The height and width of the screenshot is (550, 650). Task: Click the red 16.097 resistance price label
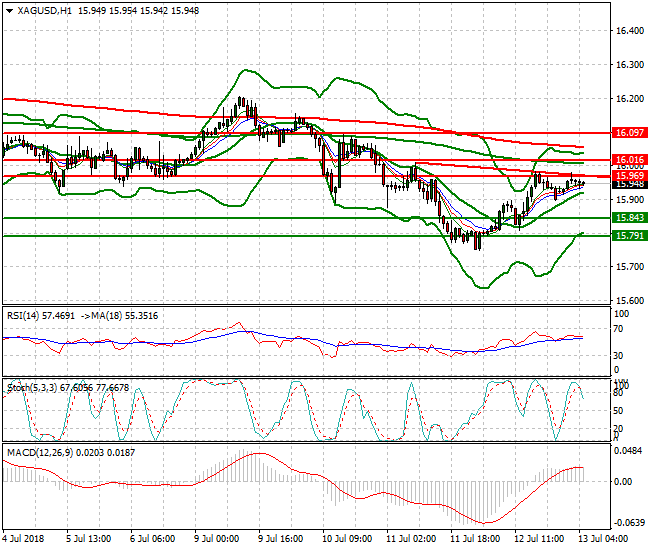coord(629,133)
